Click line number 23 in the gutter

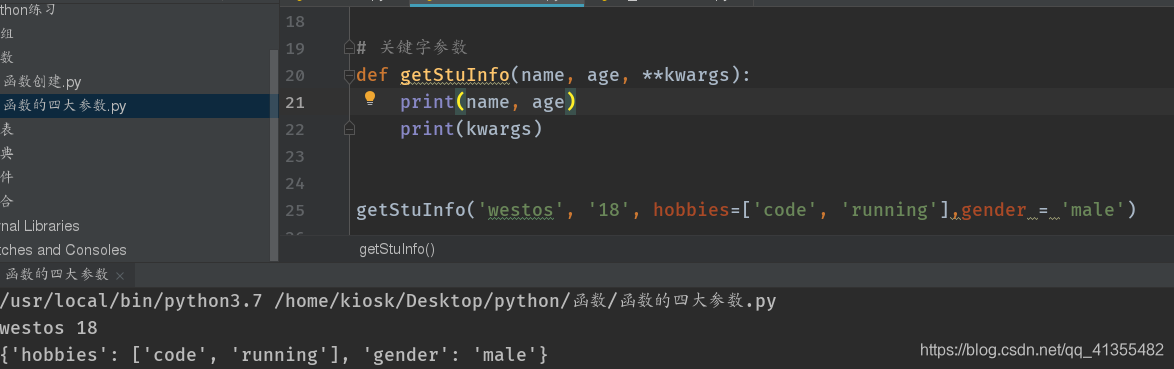[295, 156]
